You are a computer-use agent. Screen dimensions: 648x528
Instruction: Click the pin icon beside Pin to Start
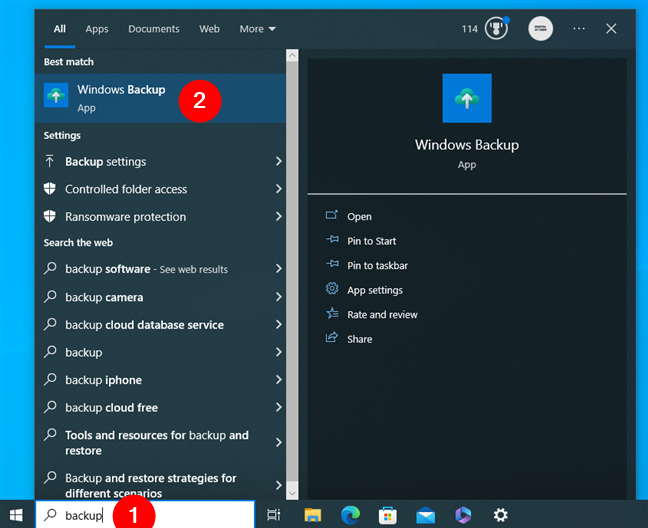coord(332,239)
